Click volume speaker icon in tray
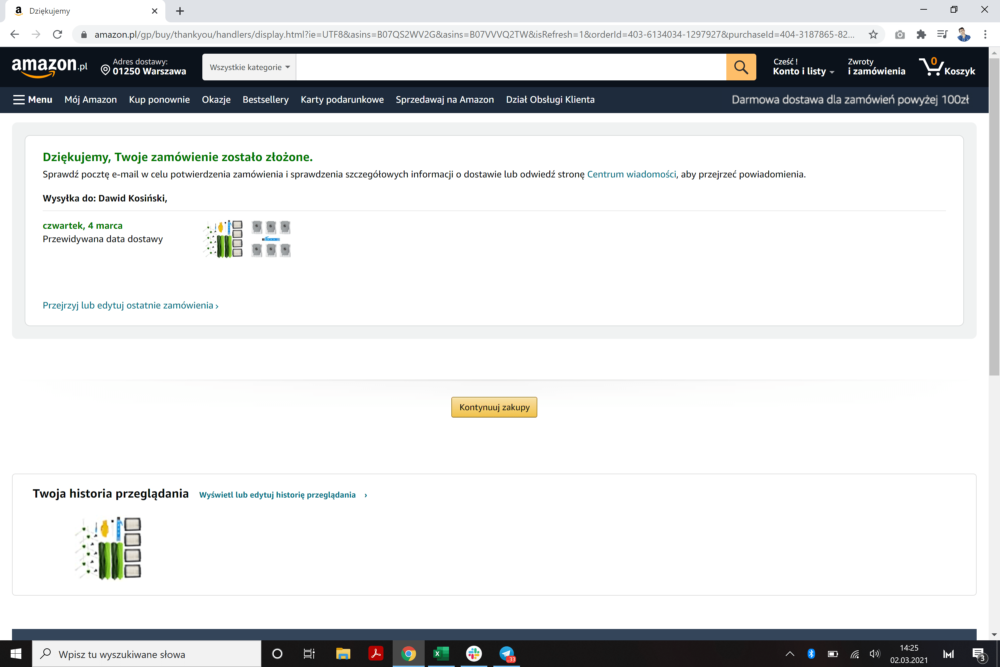This screenshot has width=1000, height=667. (875, 654)
